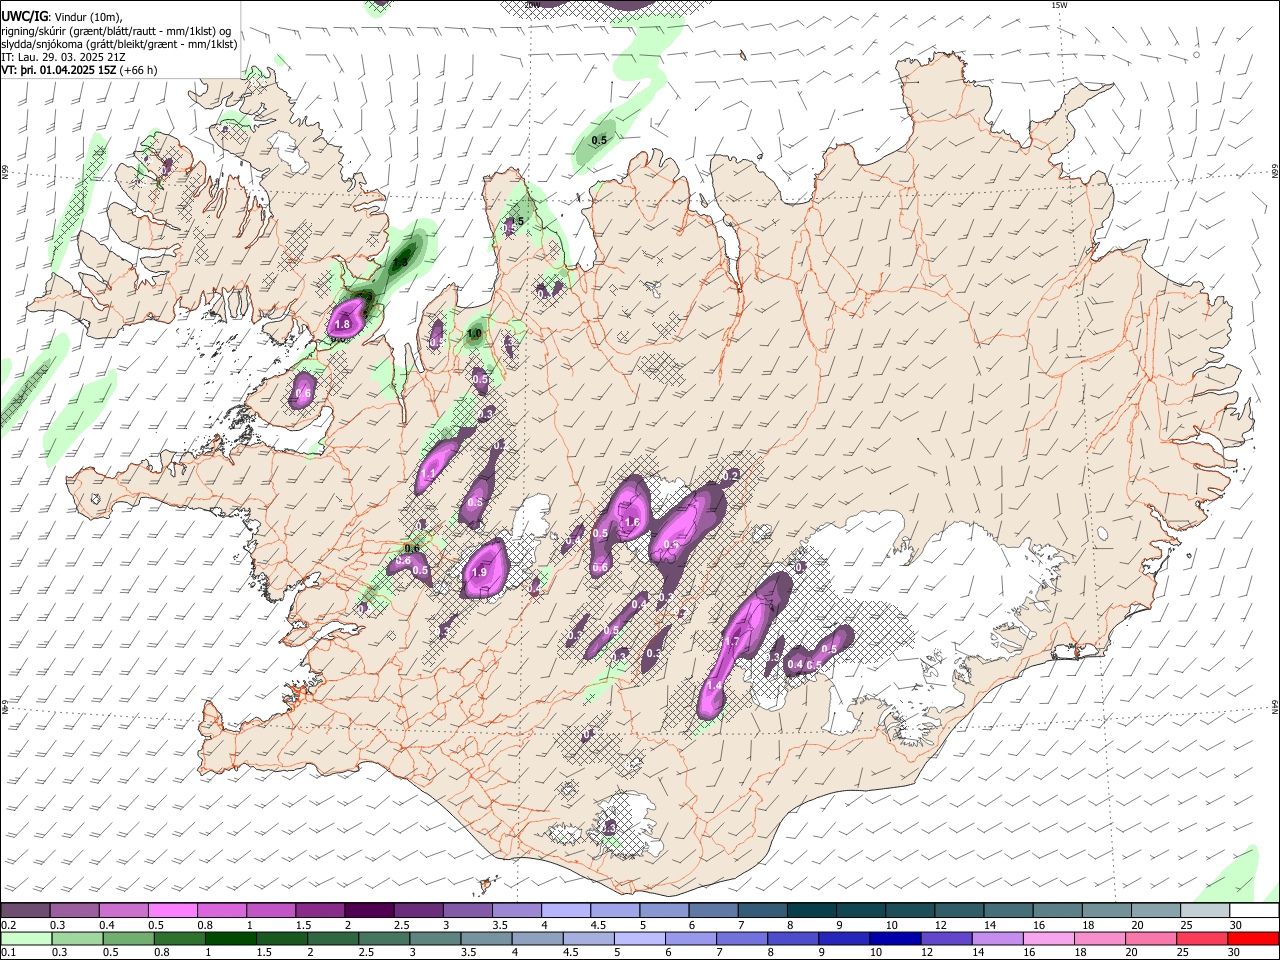Select the 1.6 precipitation value on the map

coord(632,522)
